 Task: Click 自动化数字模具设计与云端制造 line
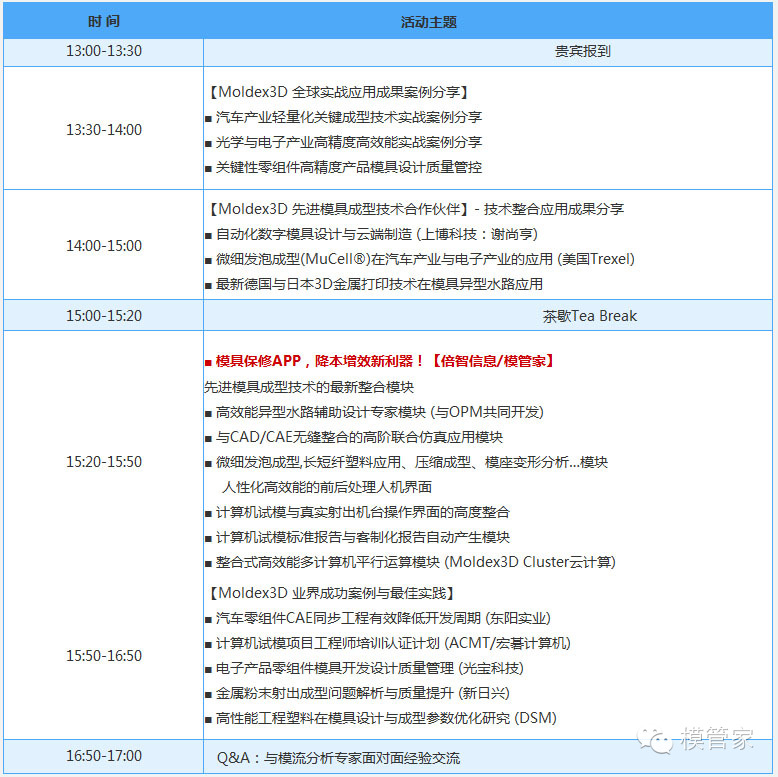pos(371,234)
